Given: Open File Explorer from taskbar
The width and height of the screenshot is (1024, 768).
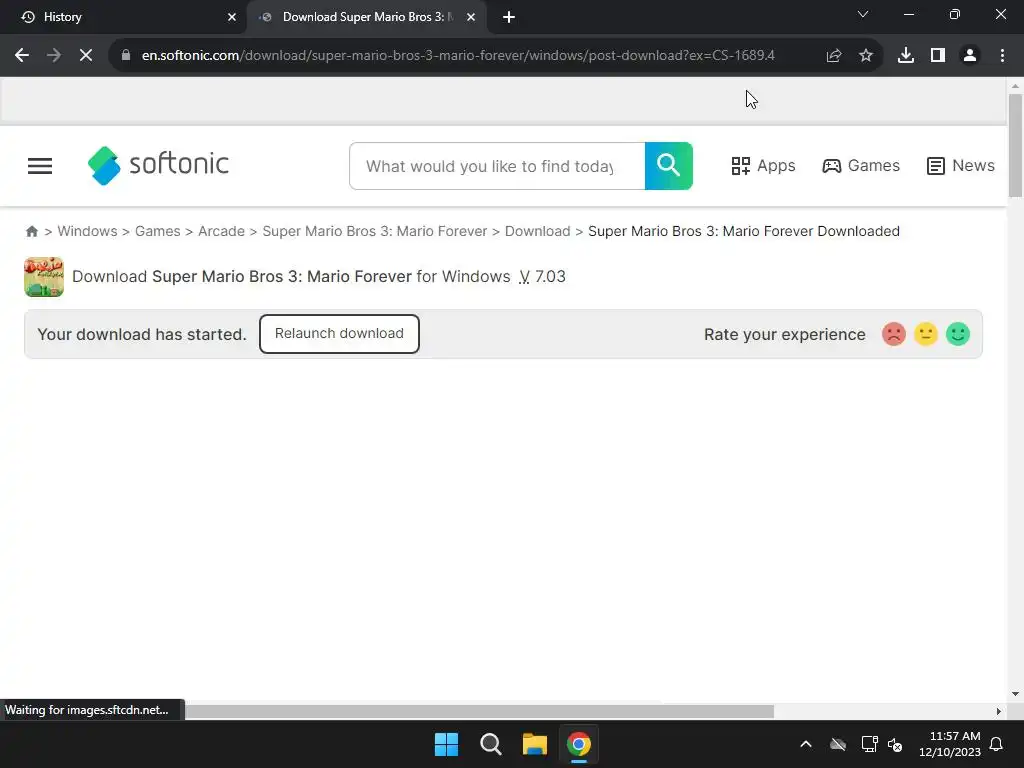Looking at the screenshot, I should tap(535, 744).
